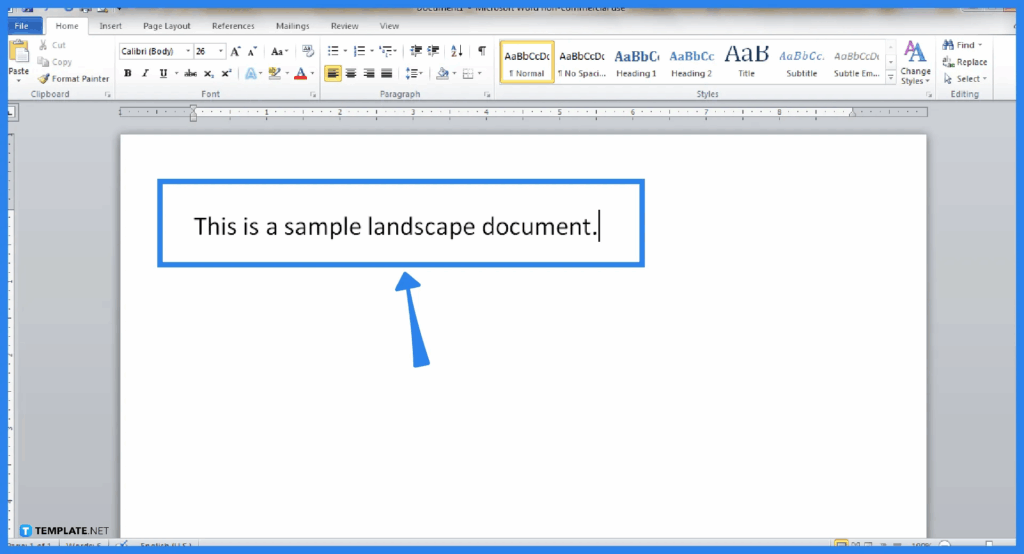
Task: Click the Replace icon
Action: (948, 62)
